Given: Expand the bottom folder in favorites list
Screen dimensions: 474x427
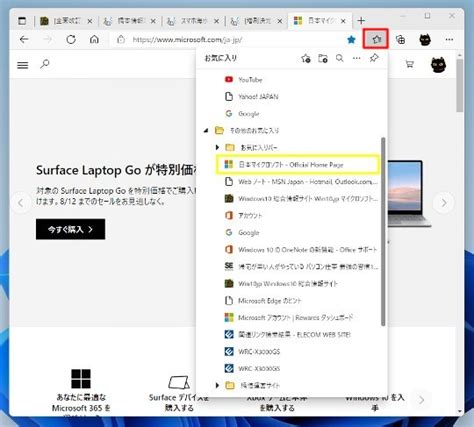Looking at the screenshot, I should click(217, 385).
